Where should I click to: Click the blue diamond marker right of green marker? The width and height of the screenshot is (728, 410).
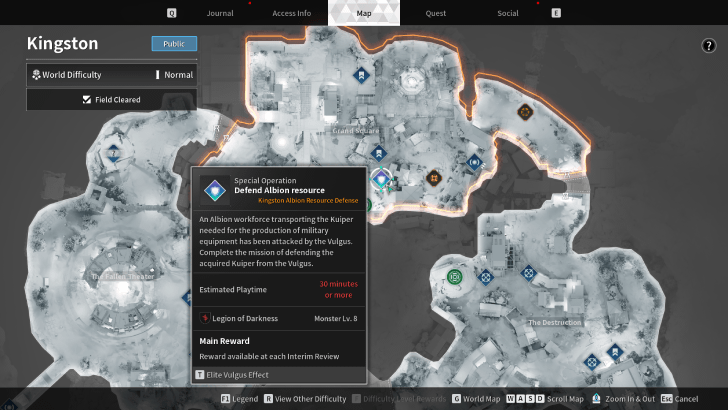click(486, 277)
